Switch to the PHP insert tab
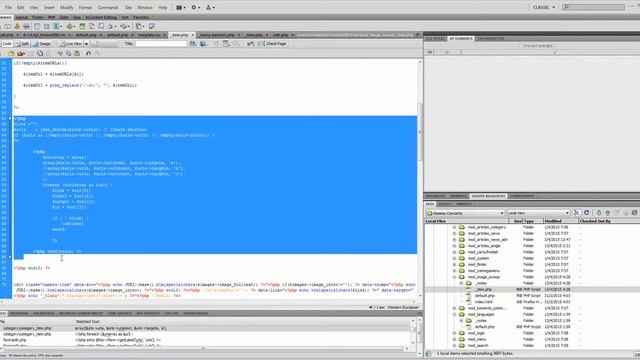 pos(51,18)
